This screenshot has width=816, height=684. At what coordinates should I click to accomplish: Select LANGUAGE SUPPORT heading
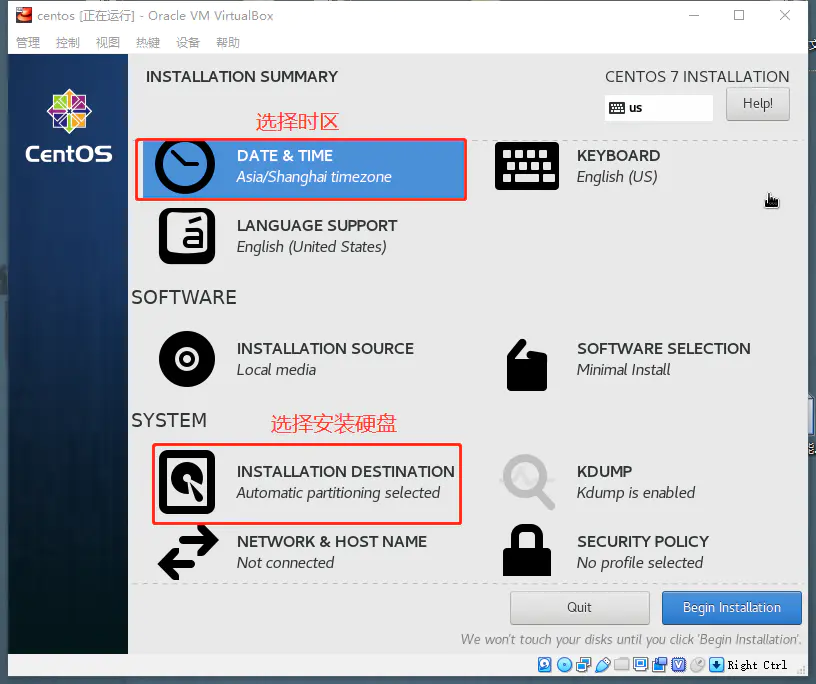pos(317,225)
